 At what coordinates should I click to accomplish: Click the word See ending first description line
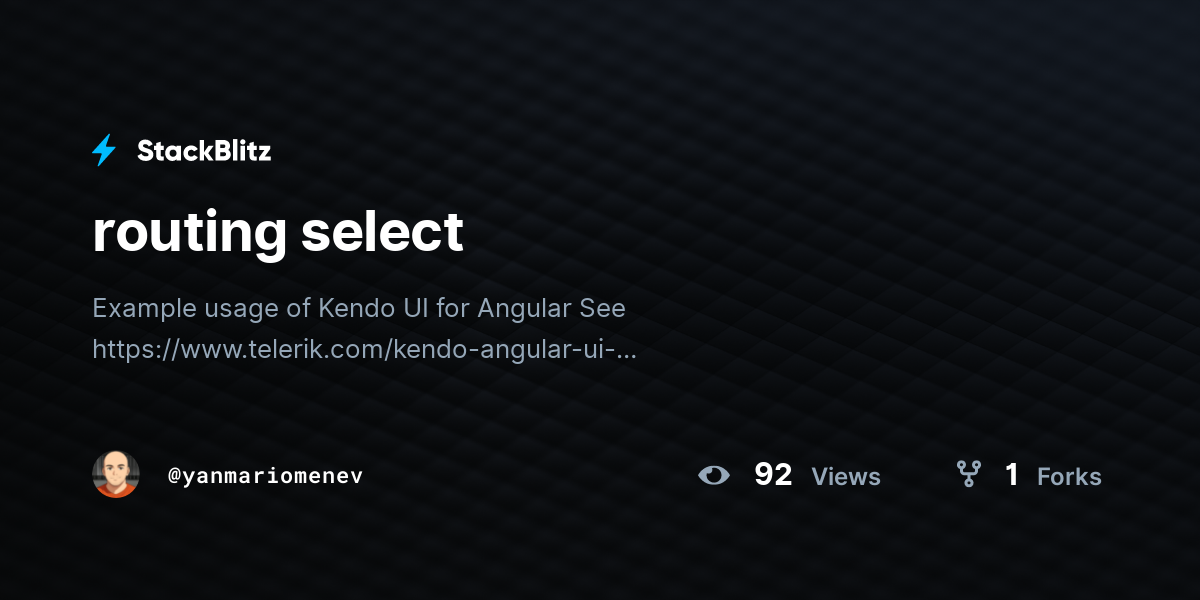click(x=603, y=308)
